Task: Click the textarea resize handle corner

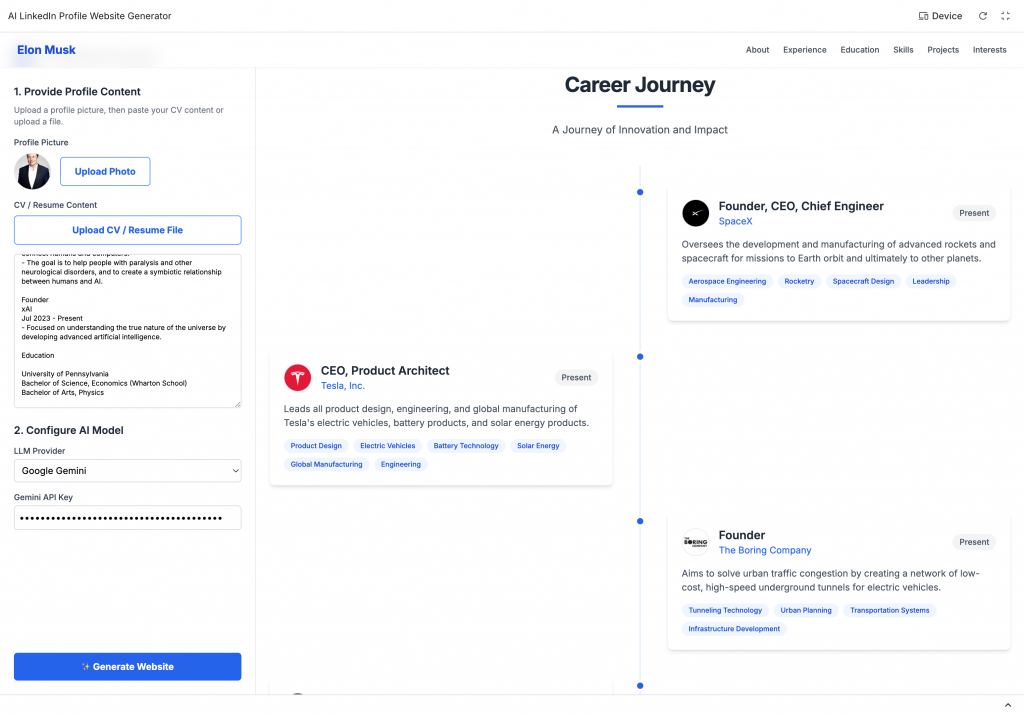Action: point(237,404)
